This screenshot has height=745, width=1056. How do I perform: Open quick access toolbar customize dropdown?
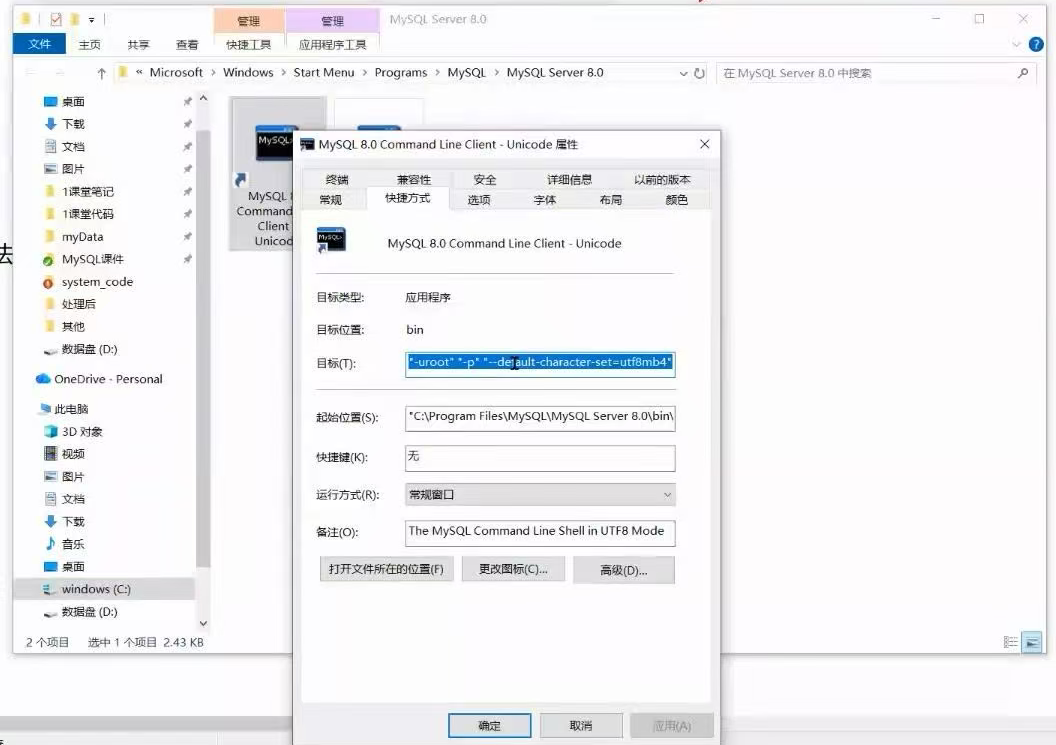point(92,20)
